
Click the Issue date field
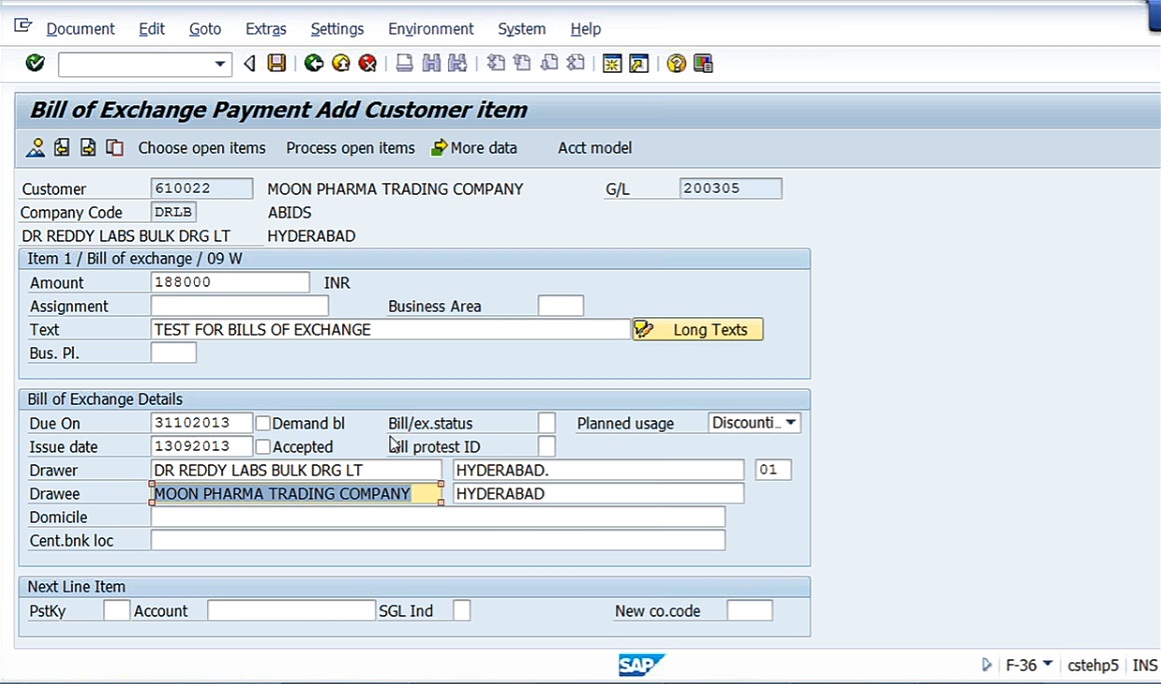(x=201, y=446)
